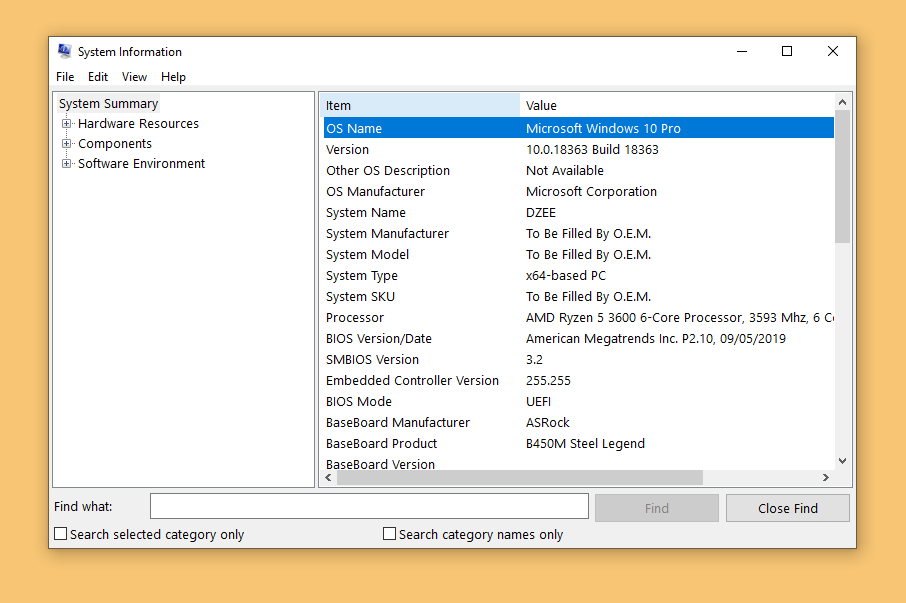Select the Hardware Resources tree item

pyautogui.click(x=138, y=124)
